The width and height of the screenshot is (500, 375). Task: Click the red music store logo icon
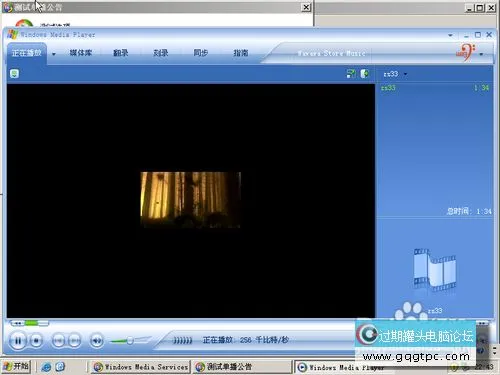click(465, 52)
